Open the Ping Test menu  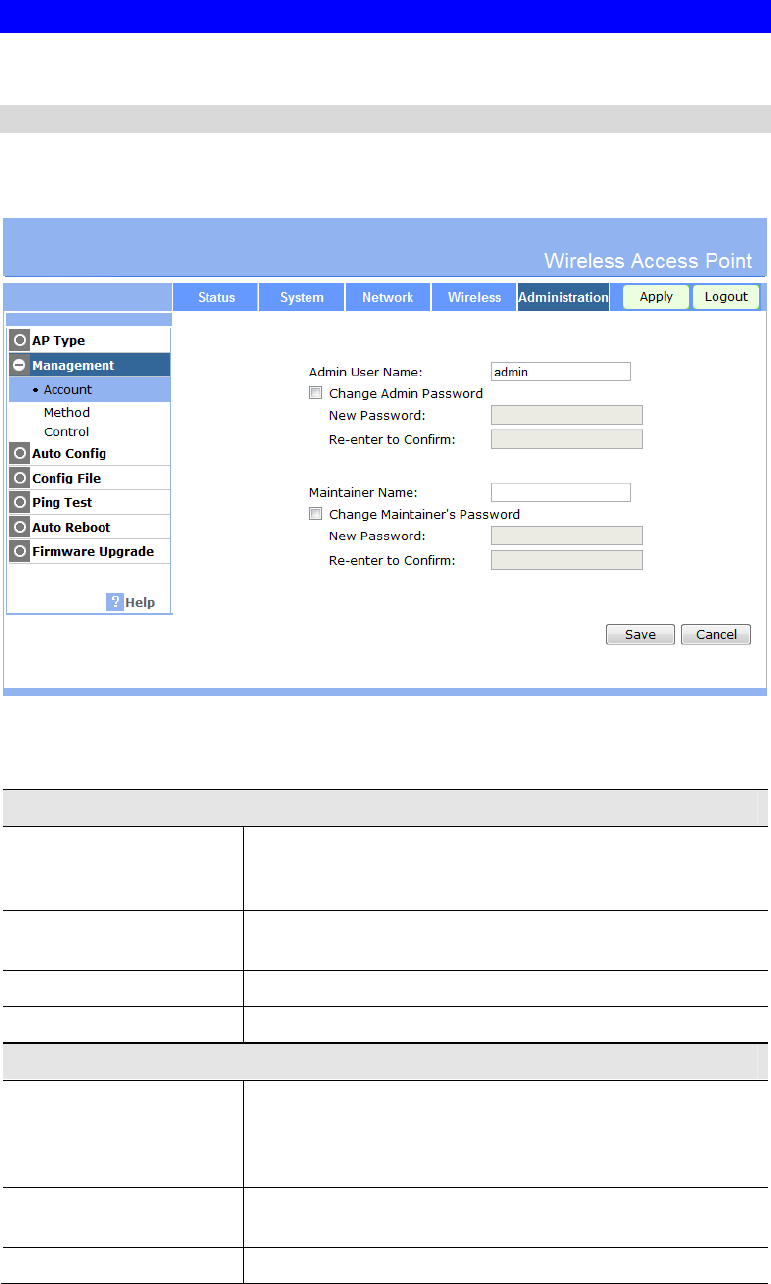coord(62,502)
